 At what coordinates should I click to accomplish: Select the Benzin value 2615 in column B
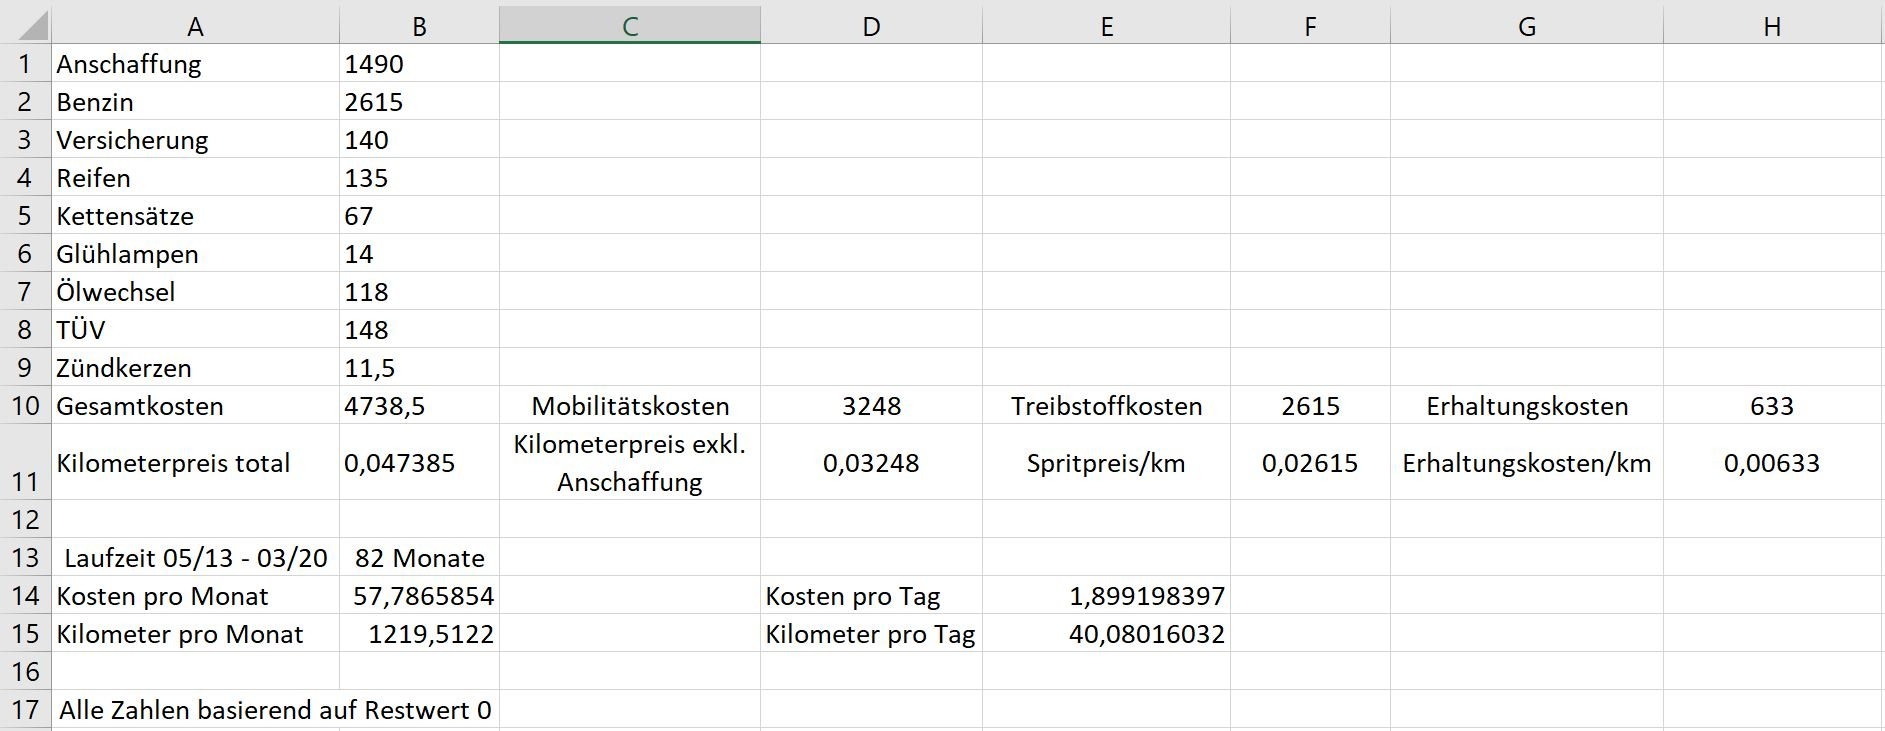[419, 102]
